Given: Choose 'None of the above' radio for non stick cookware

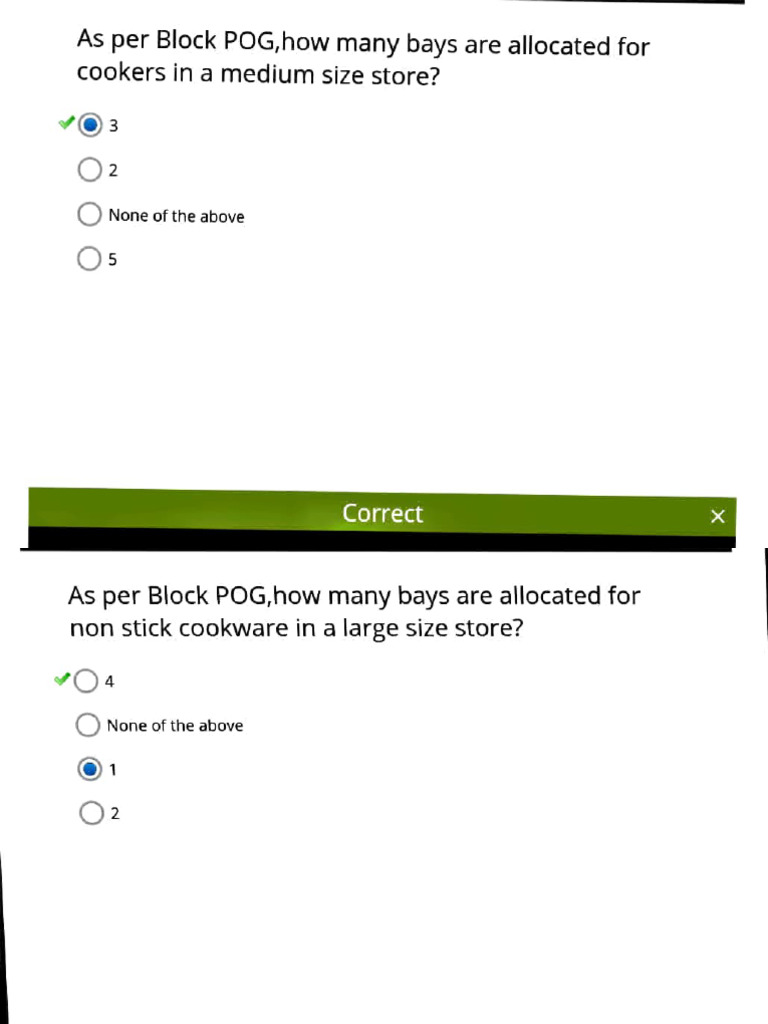Looking at the screenshot, I should coord(88,725).
